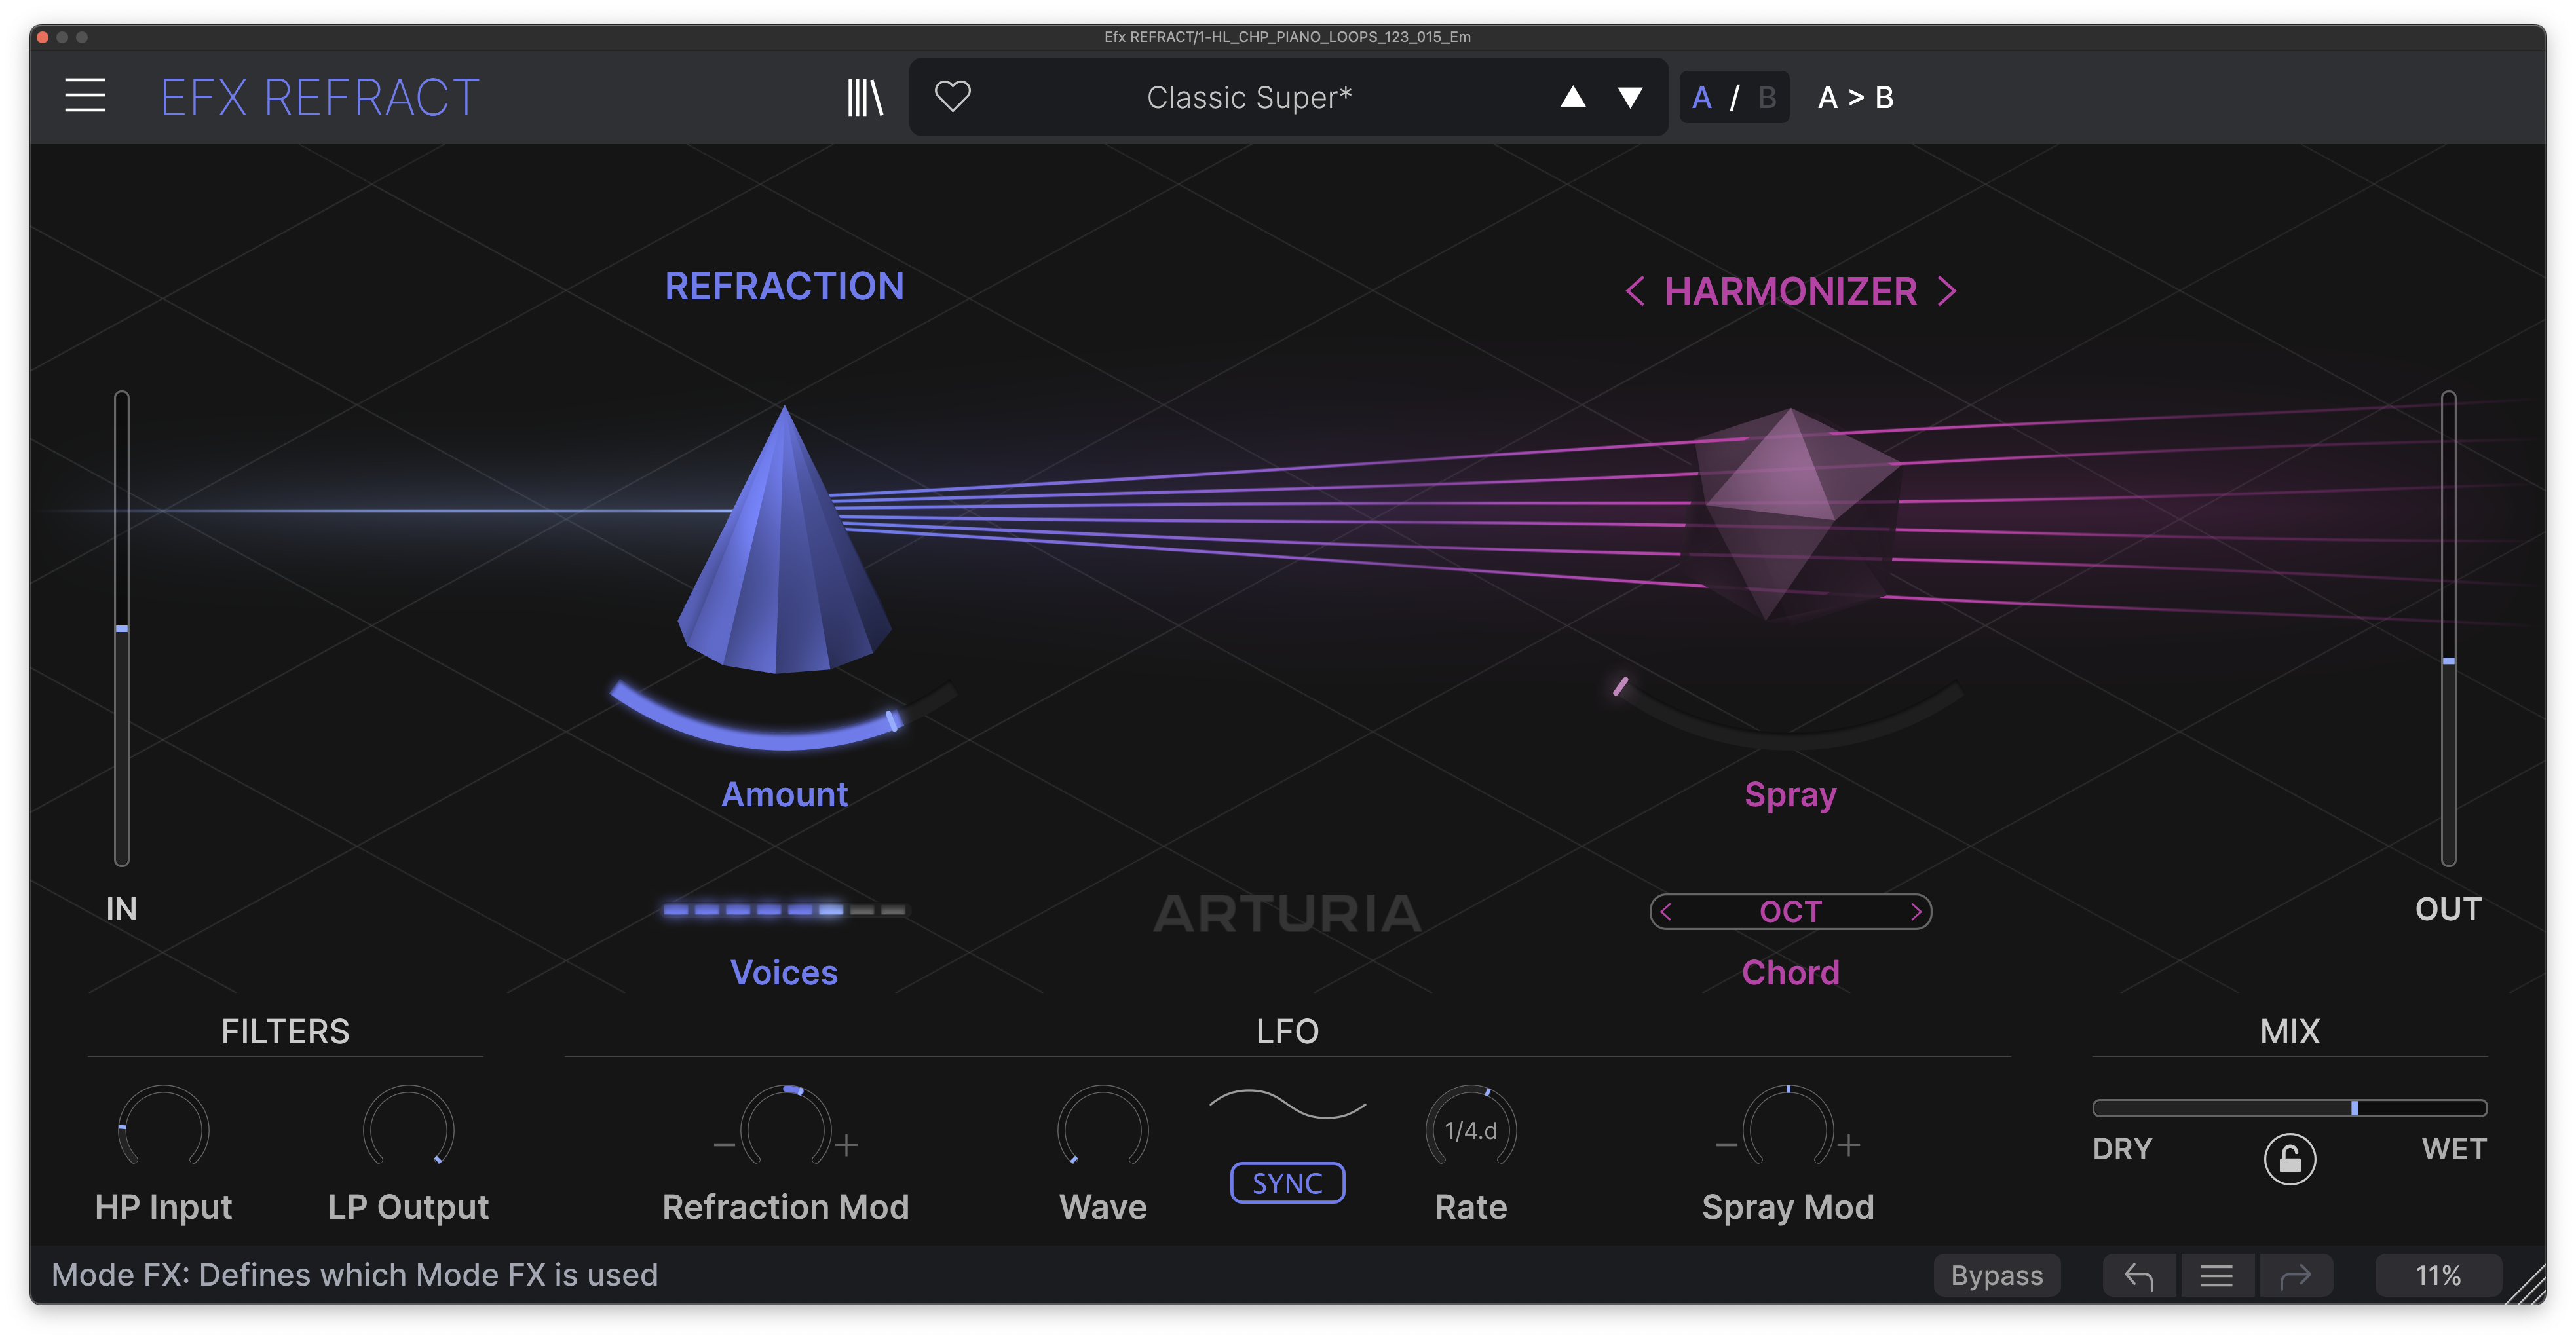
Task: Switch to state A
Action: 1701,97
